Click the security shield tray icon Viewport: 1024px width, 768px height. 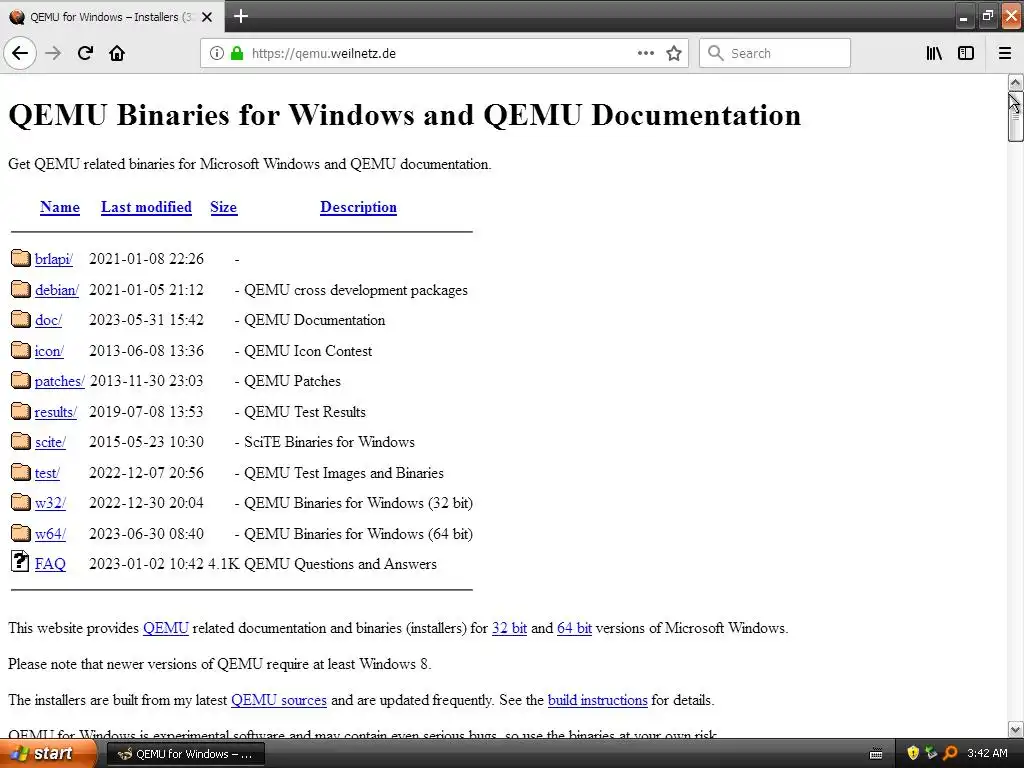[x=913, y=754]
